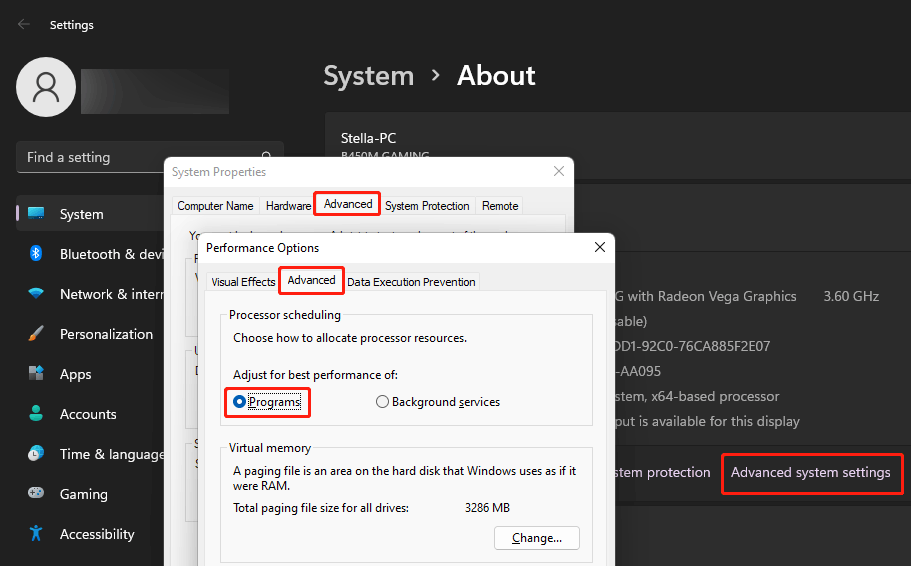Image resolution: width=911 pixels, height=566 pixels.
Task: Click the Settings back arrow icon
Action: coord(24,24)
